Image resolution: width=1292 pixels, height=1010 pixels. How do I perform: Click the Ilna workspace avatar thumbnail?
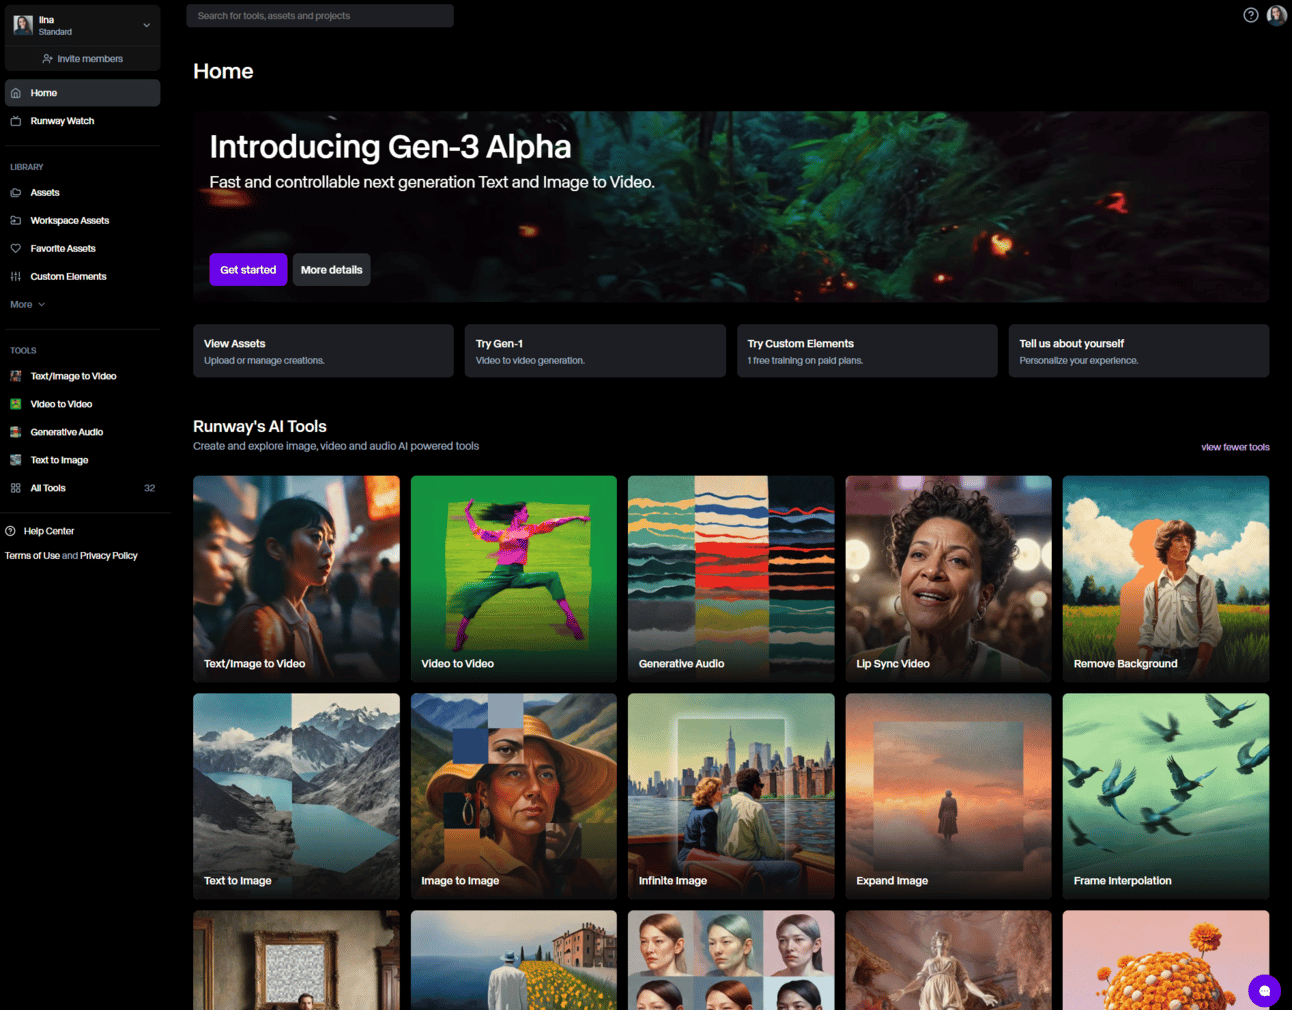coord(23,25)
